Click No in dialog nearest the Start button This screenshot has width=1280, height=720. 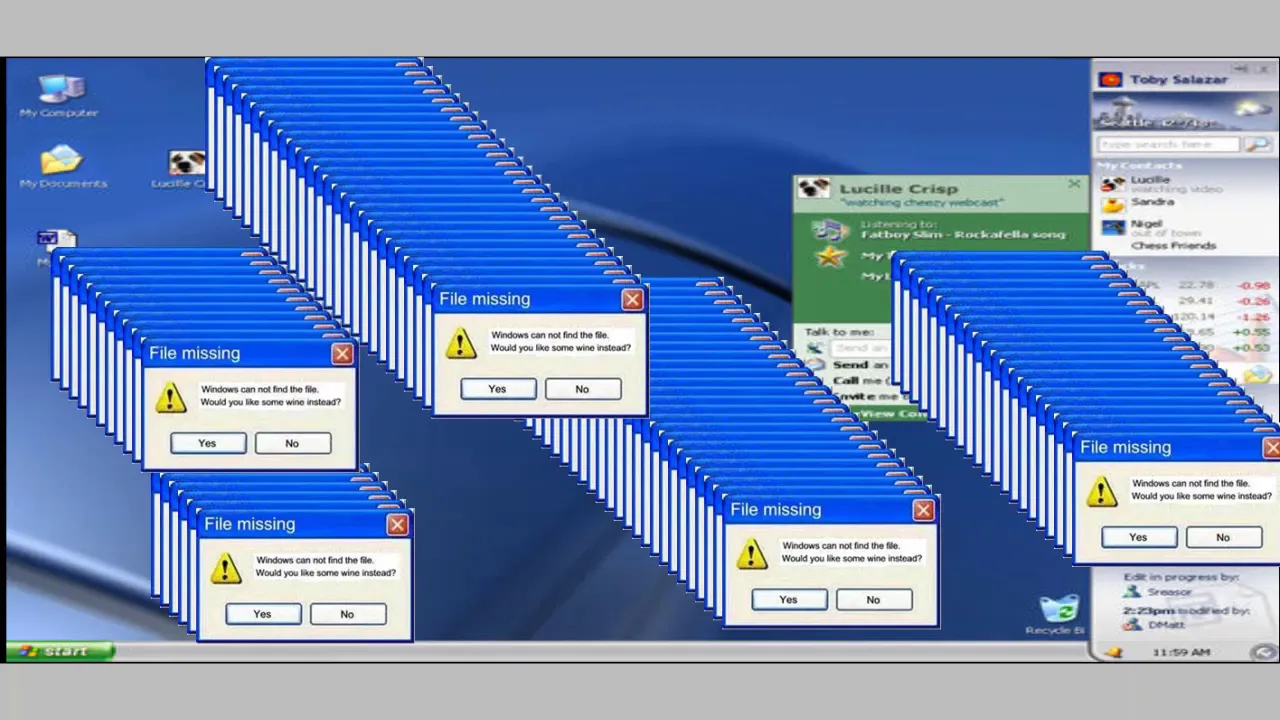tap(347, 614)
